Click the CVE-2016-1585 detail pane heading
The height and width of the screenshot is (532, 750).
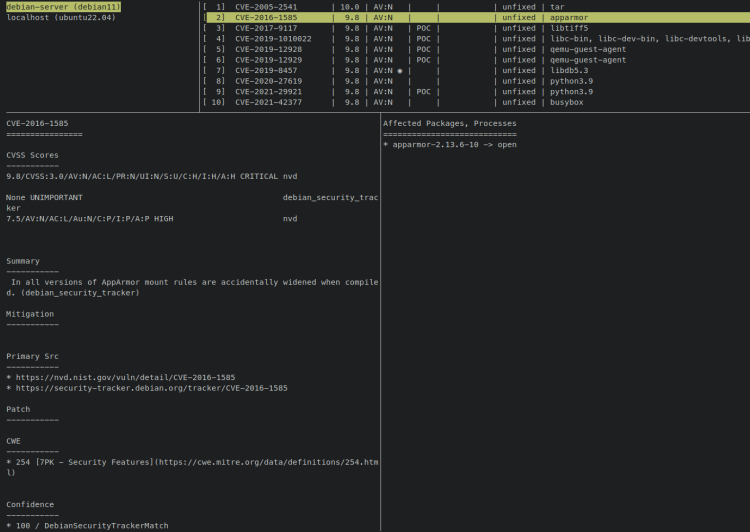tap(37, 123)
